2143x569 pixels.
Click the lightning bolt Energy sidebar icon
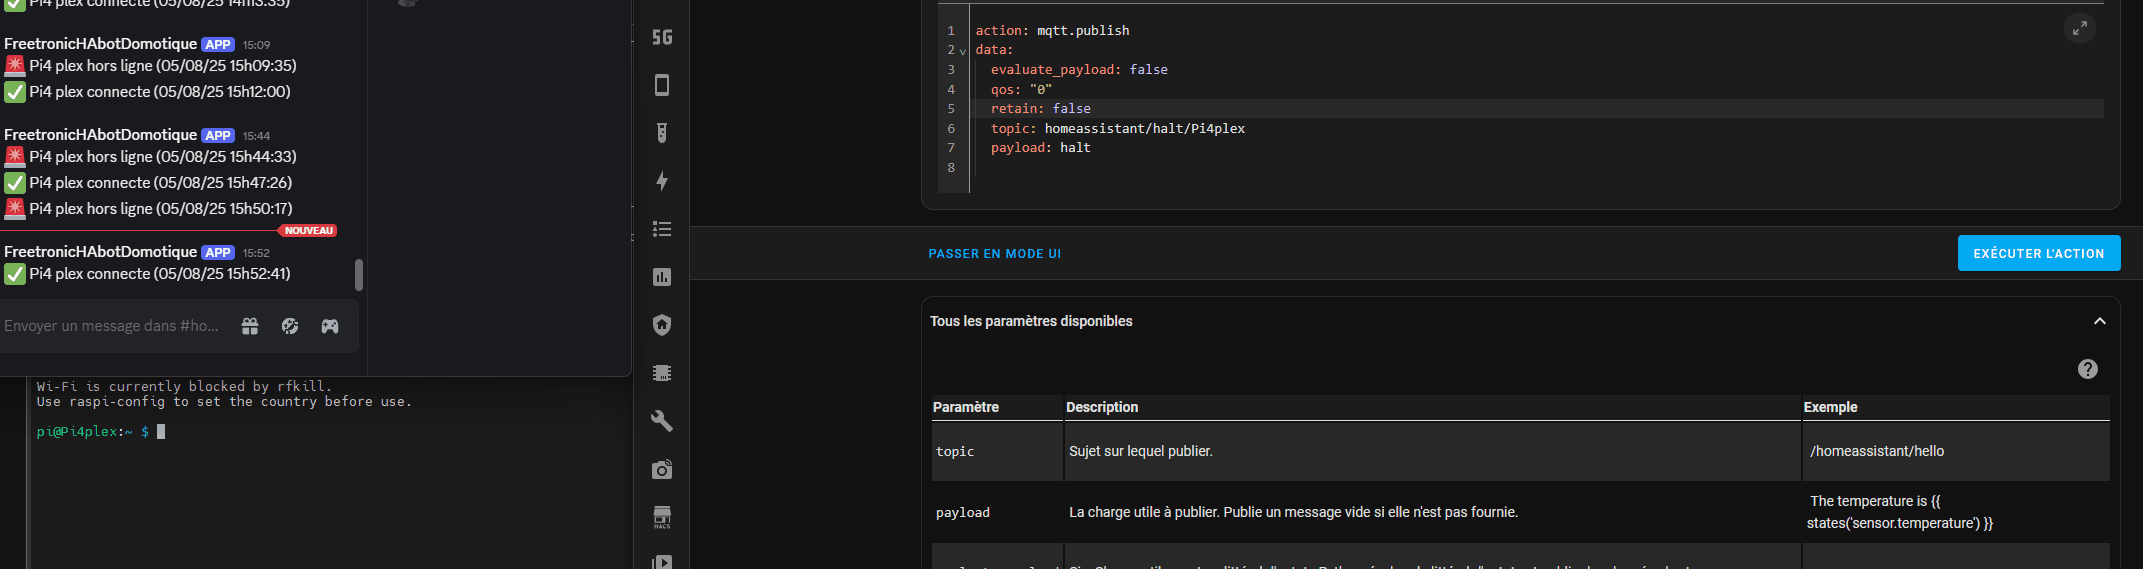click(x=662, y=181)
